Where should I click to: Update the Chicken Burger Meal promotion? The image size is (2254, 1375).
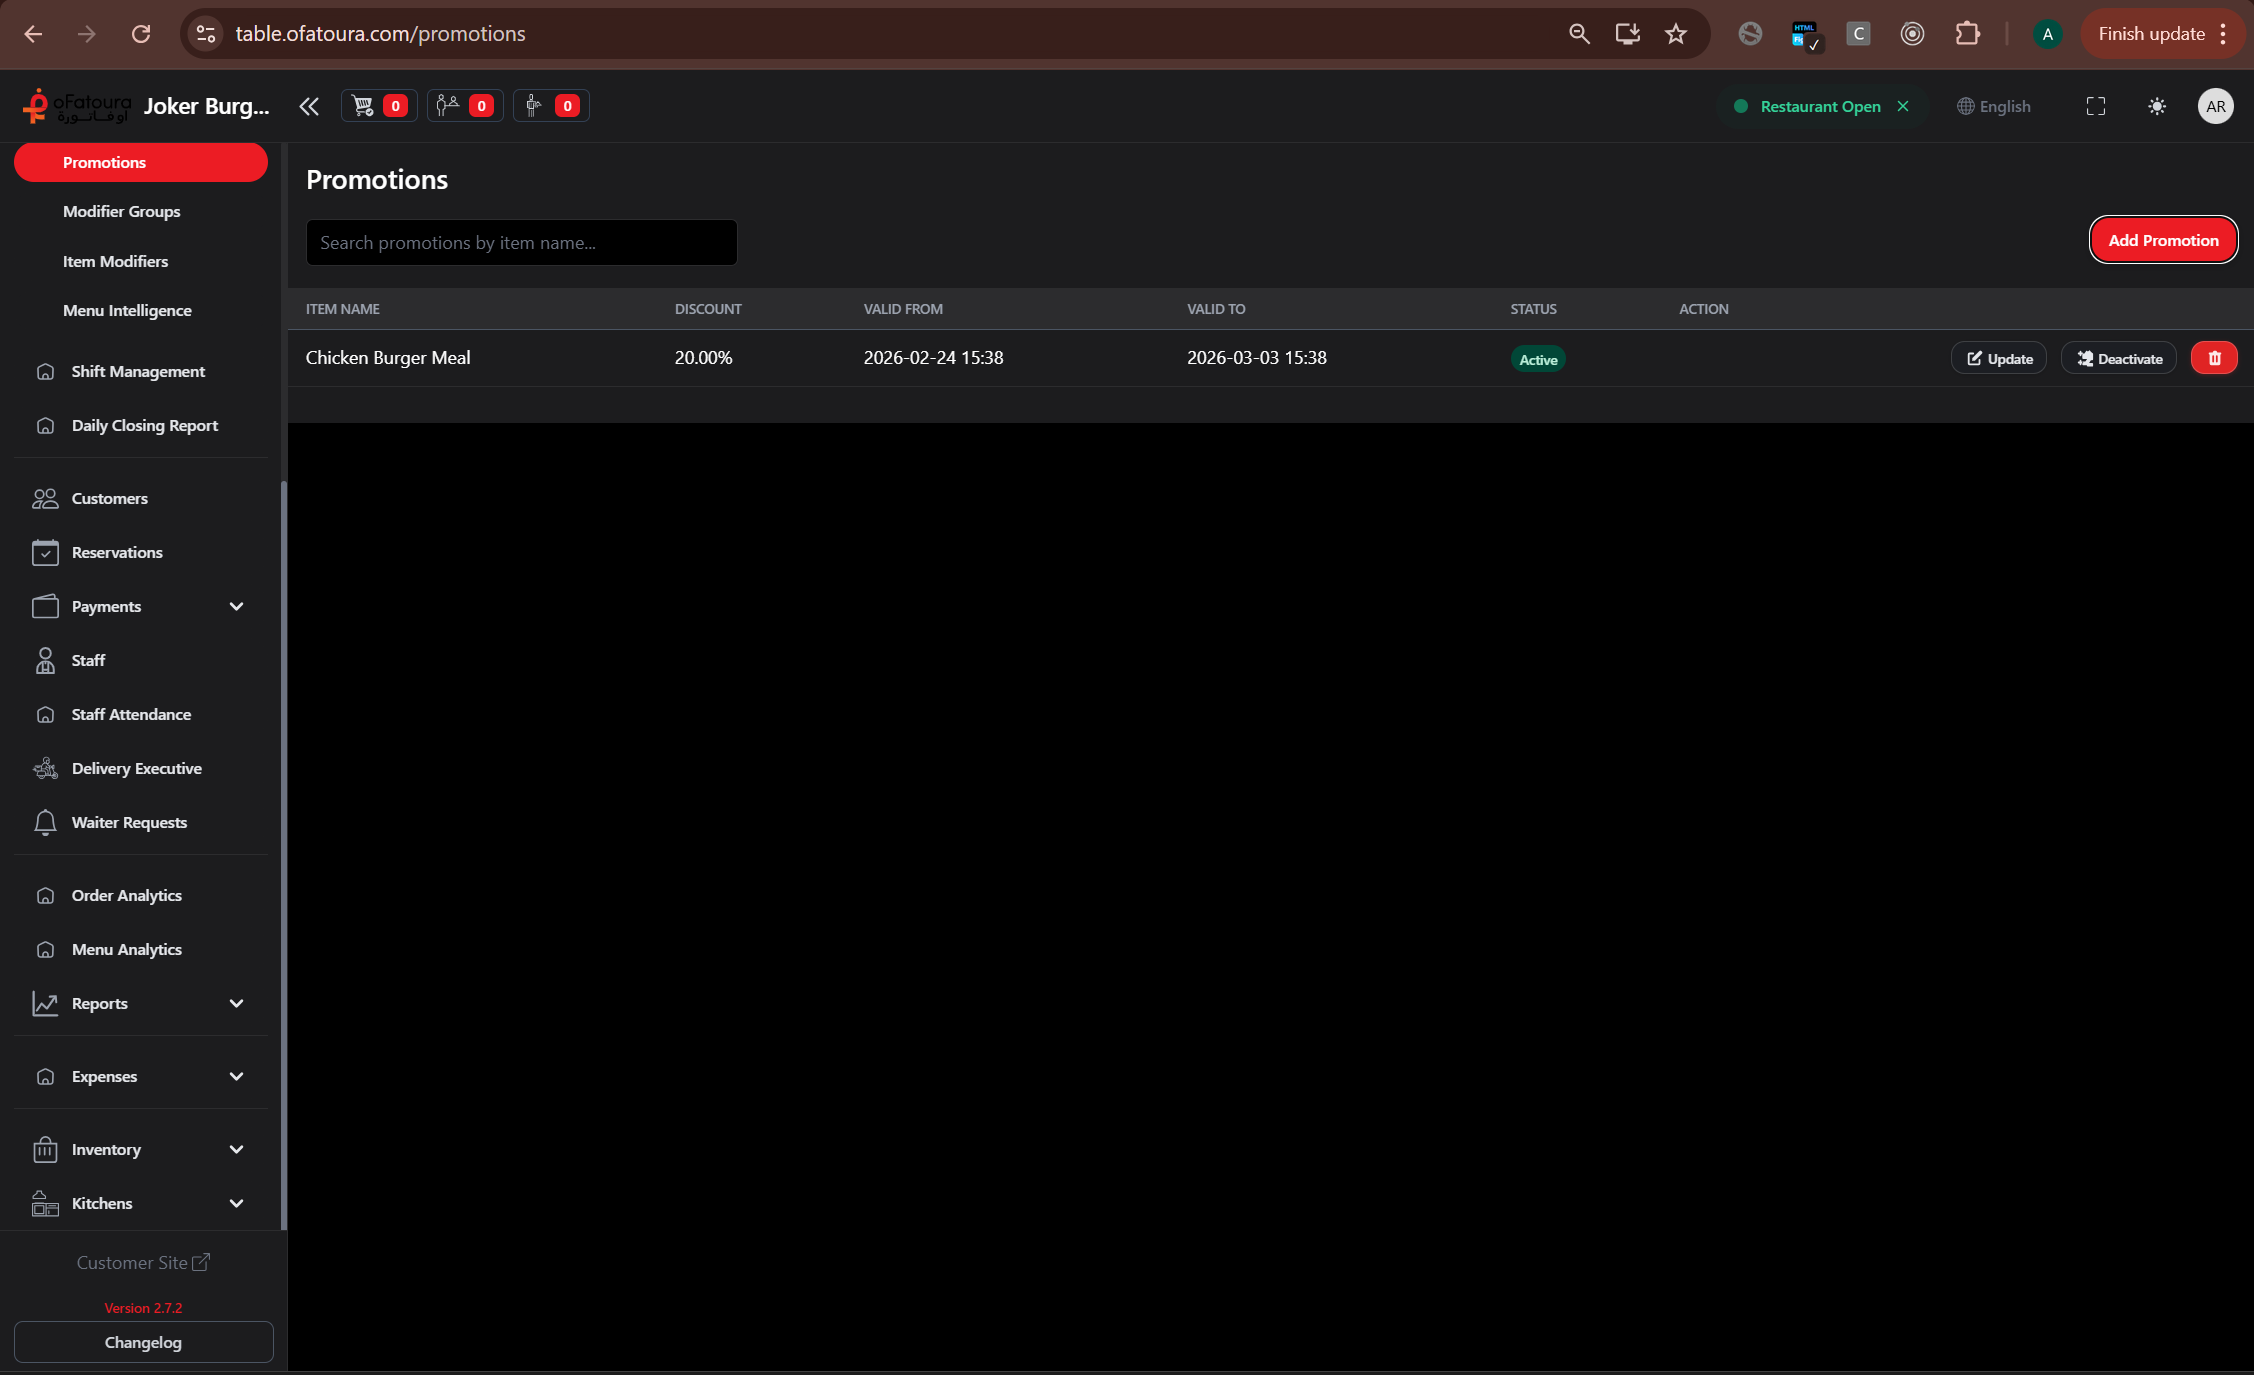coord(1998,358)
